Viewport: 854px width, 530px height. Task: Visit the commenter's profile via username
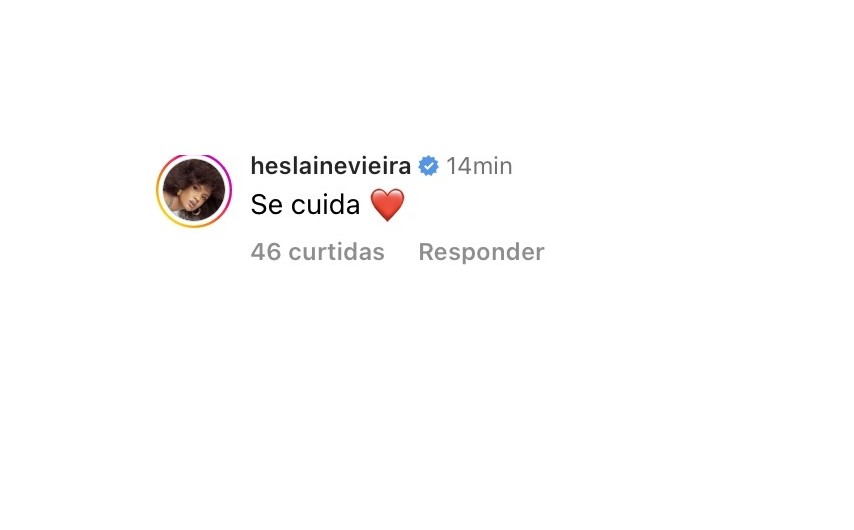(x=331, y=166)
